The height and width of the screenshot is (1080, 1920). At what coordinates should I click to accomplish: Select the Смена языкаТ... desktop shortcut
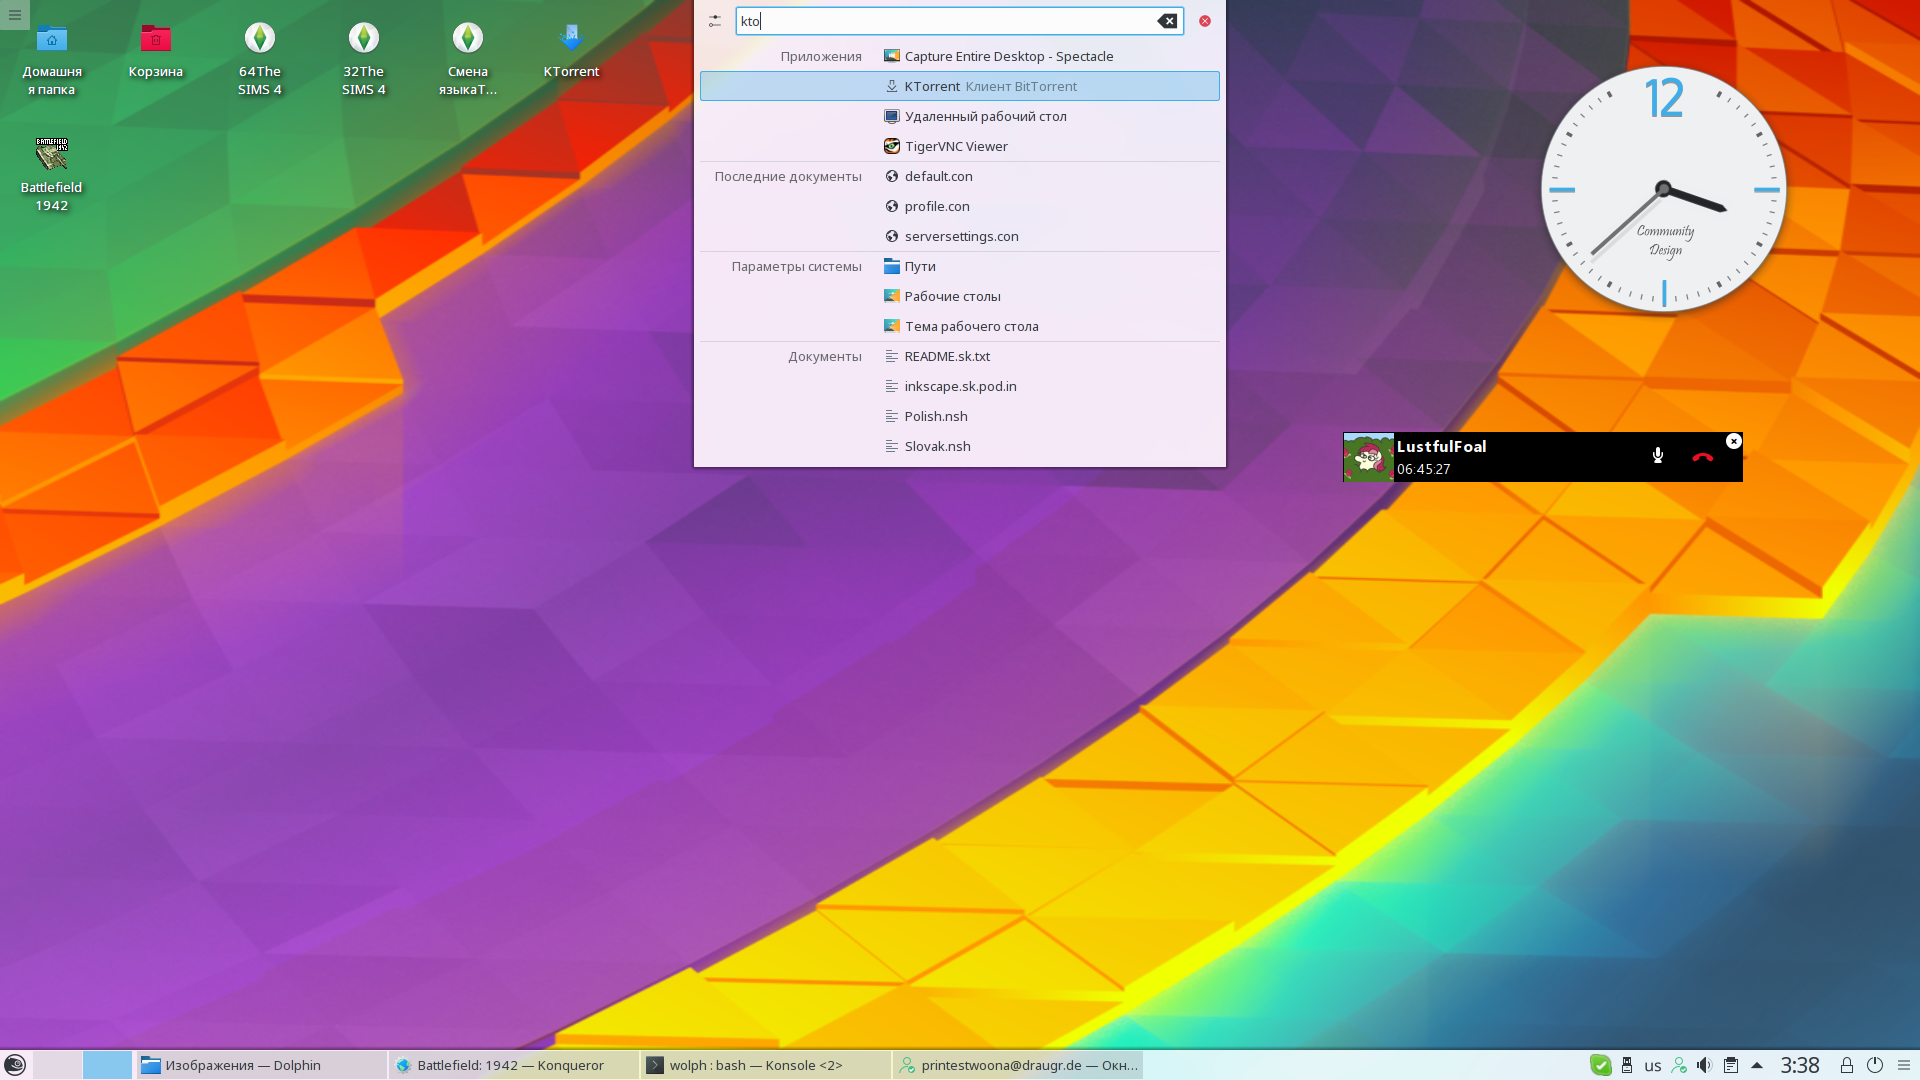(468, 60)
